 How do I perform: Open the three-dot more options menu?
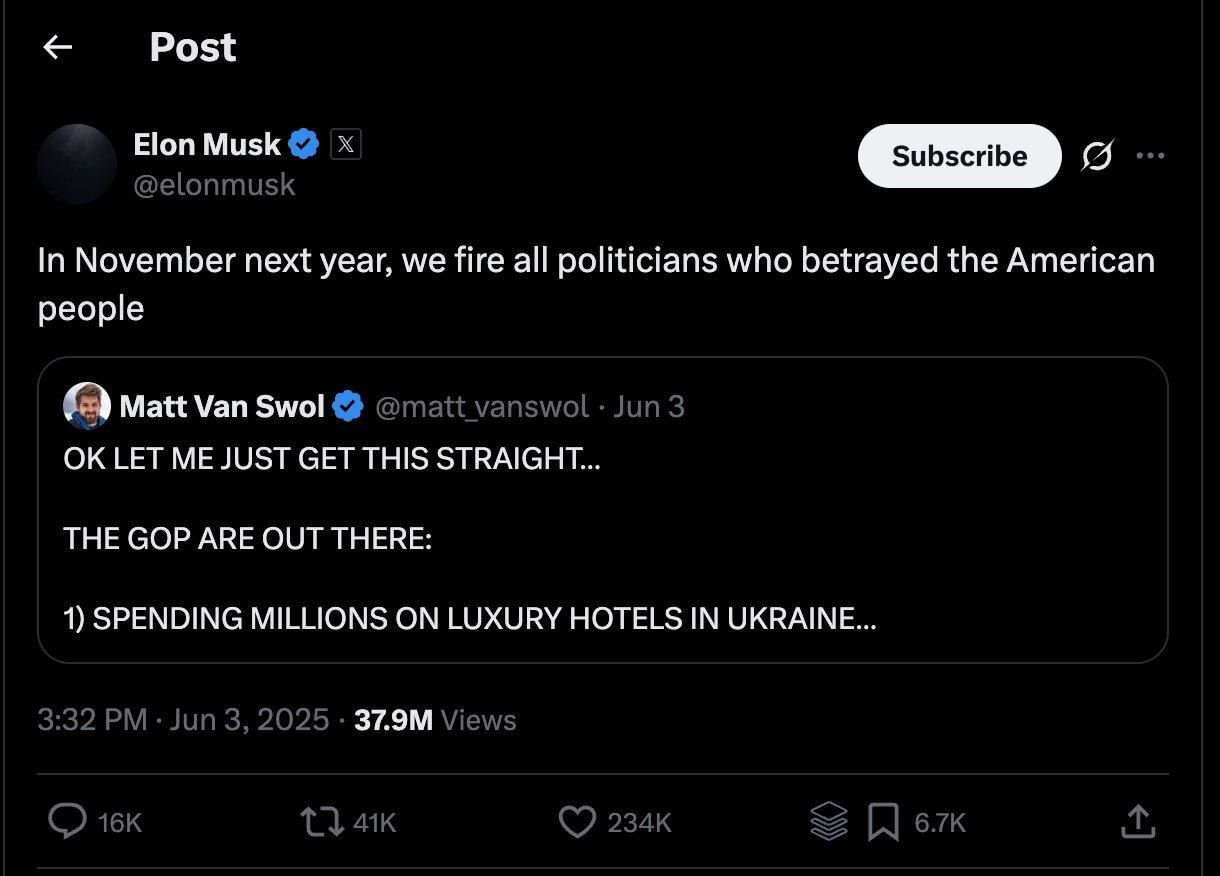(x=1150, y=156)
